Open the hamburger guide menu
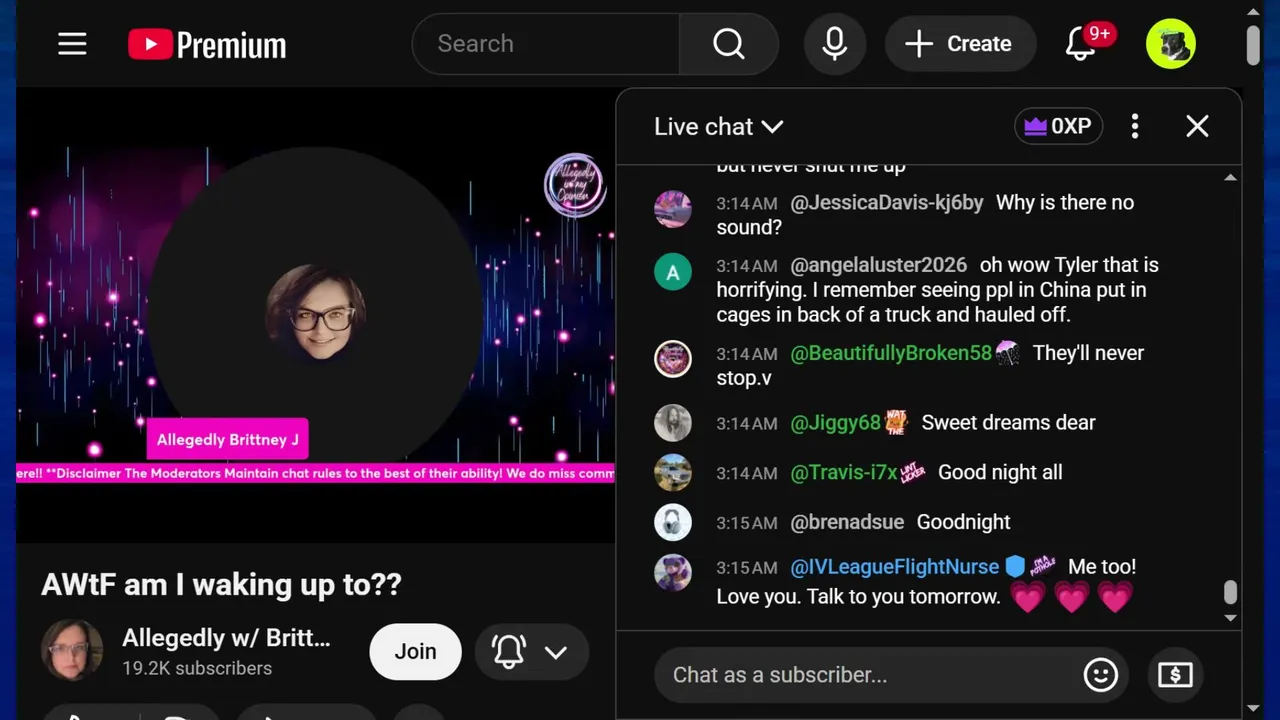This screenshot has height=720, width=1280. tap(72, 44)
